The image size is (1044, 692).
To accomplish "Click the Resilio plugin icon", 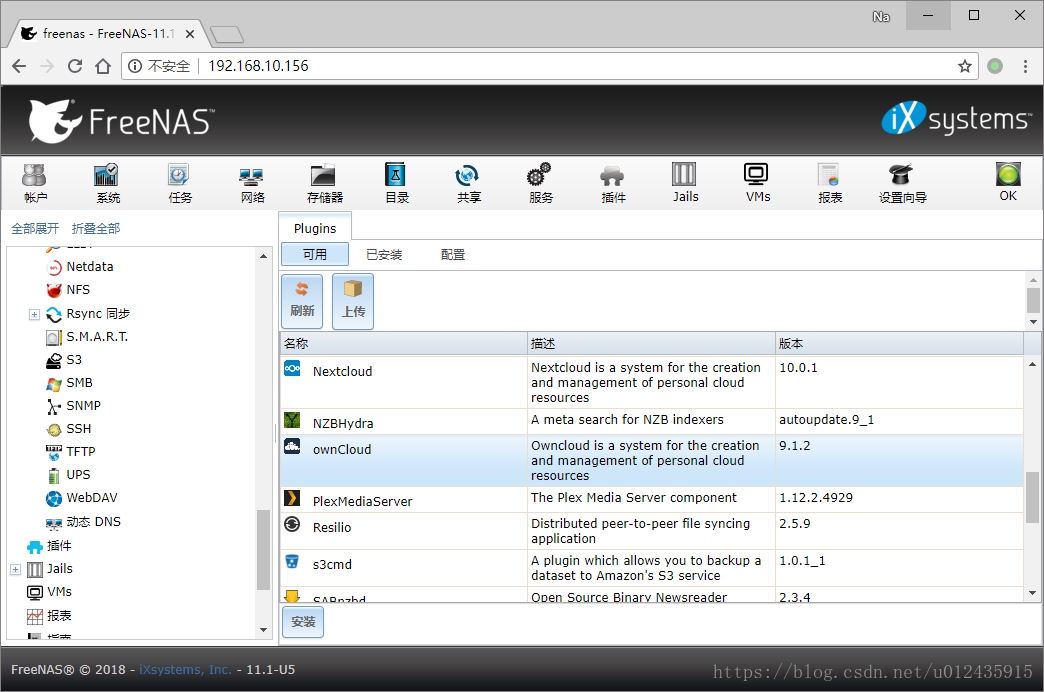I will [292, 524].
